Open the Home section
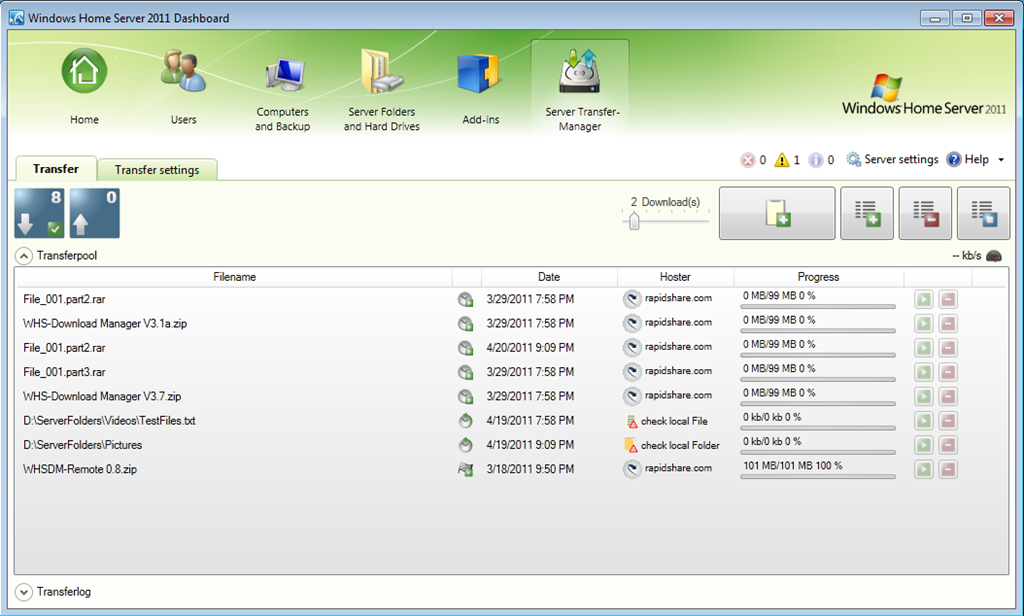The height and width of the screenshot is (616, 1024). 84,86
